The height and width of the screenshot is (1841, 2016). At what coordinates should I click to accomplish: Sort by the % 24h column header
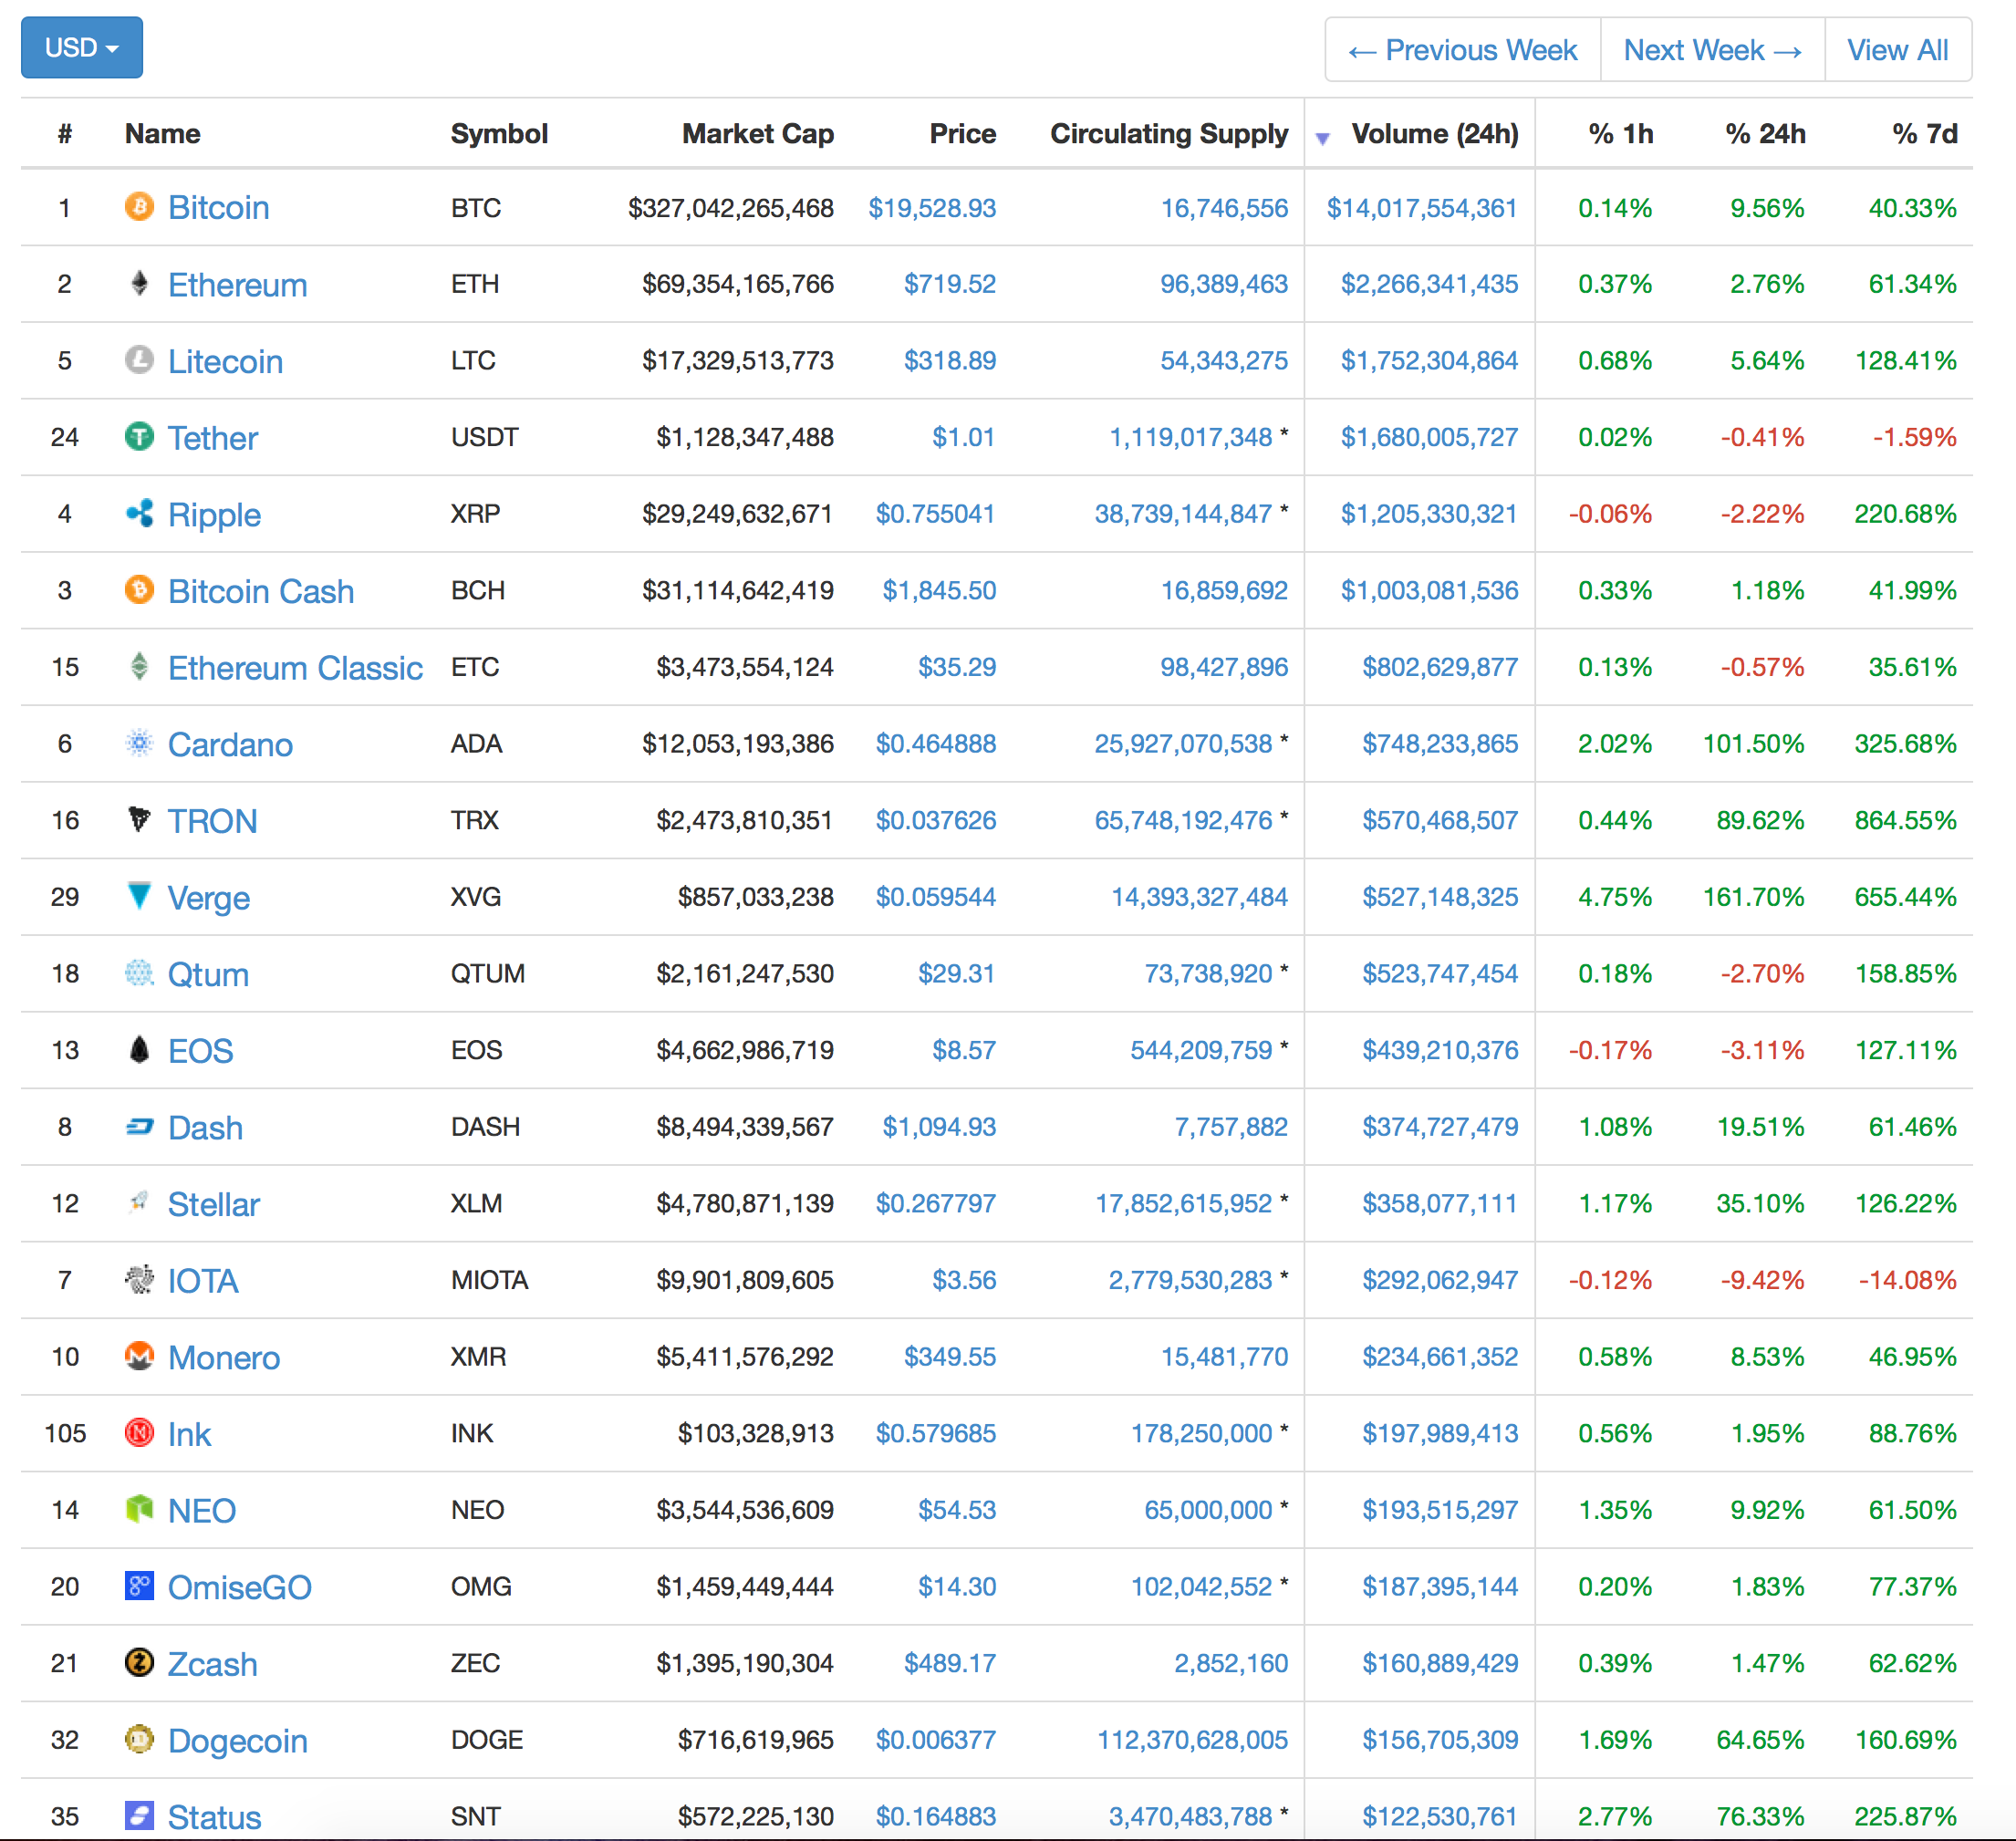1766,134
